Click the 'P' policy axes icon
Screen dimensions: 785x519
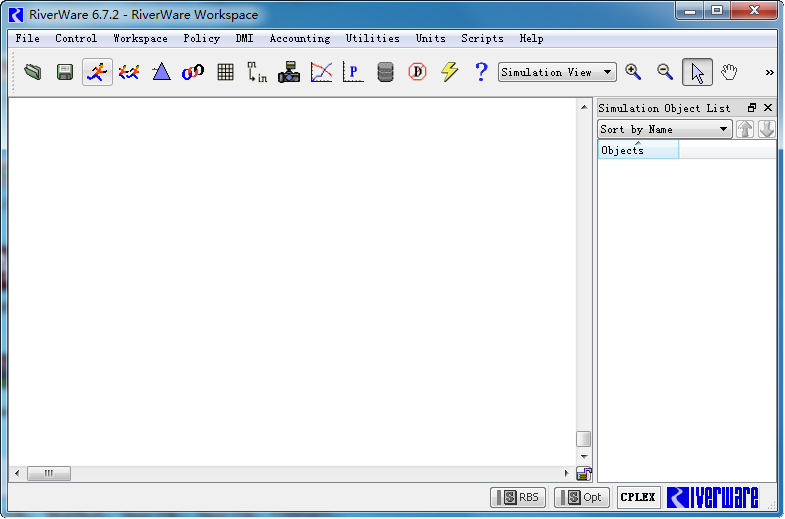[353, 72]
